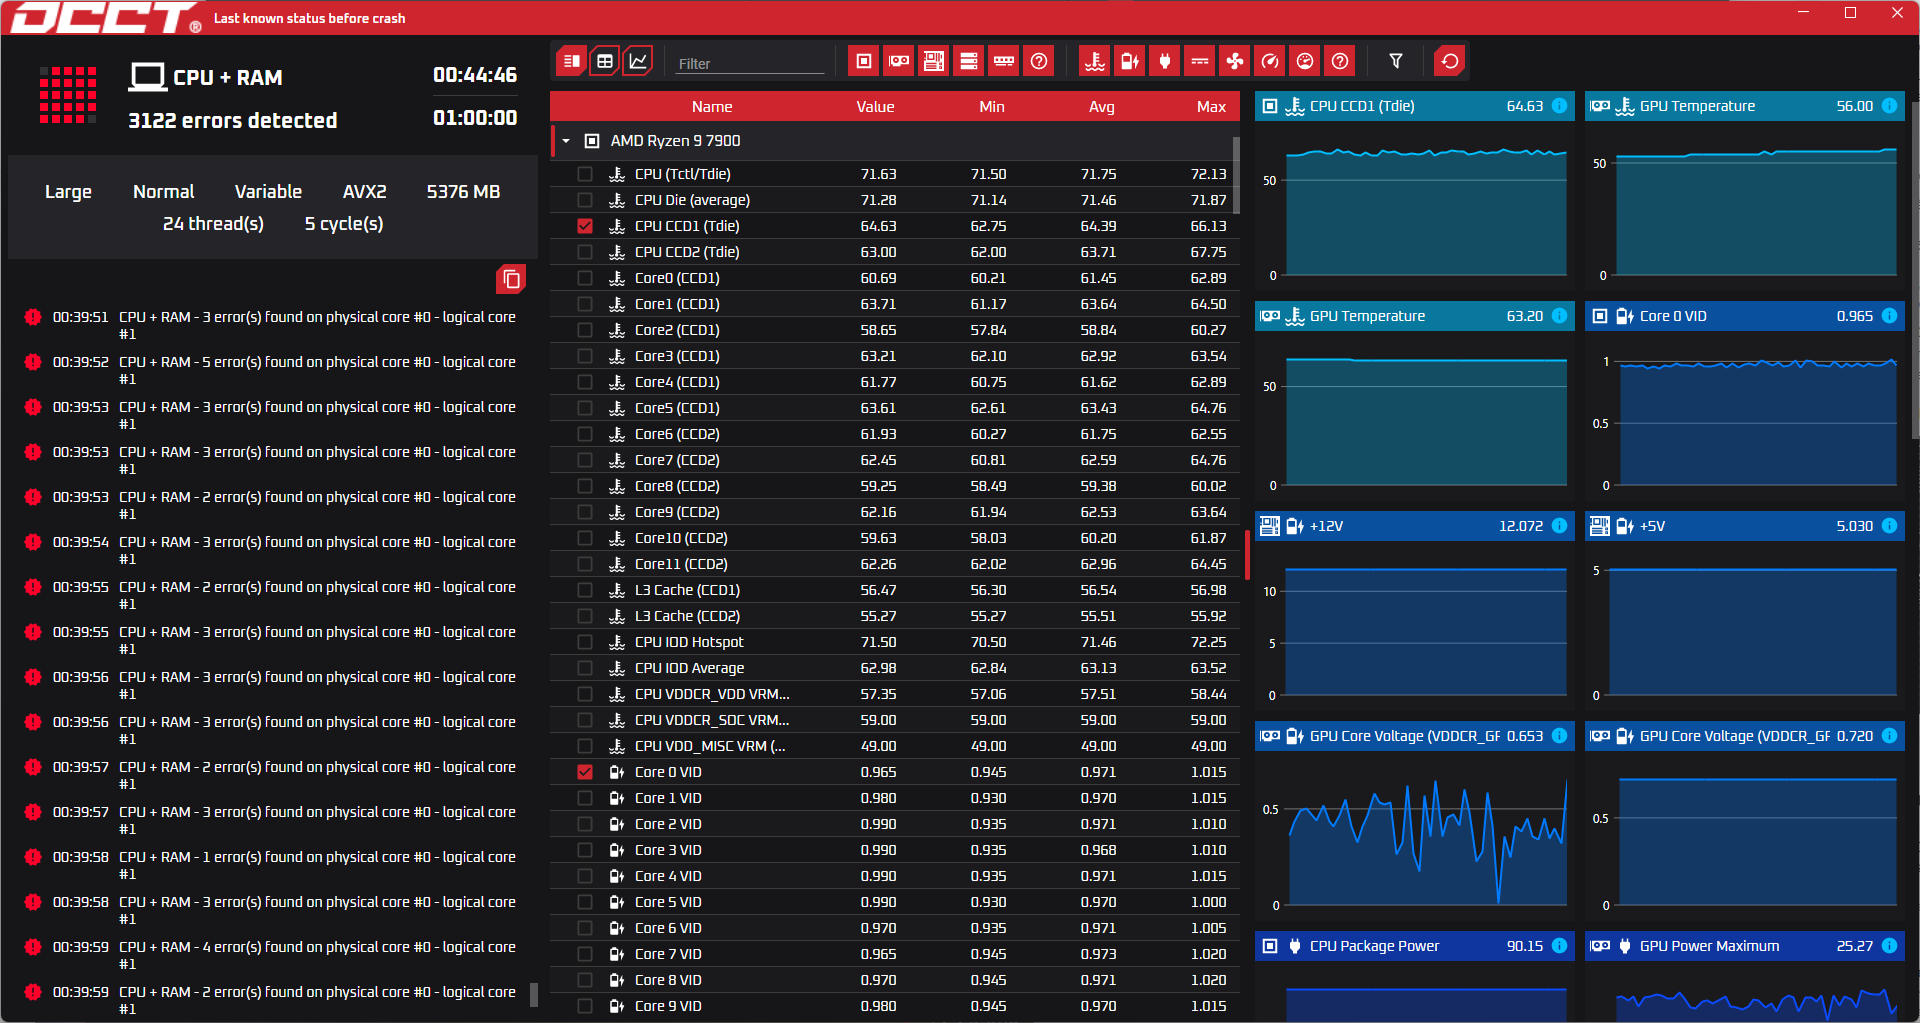Image resolution: width=1920 pixels, height=1023 pixels.
Task: Click info button on CPU Package Power graph
Action: (x=1559, y=946)
